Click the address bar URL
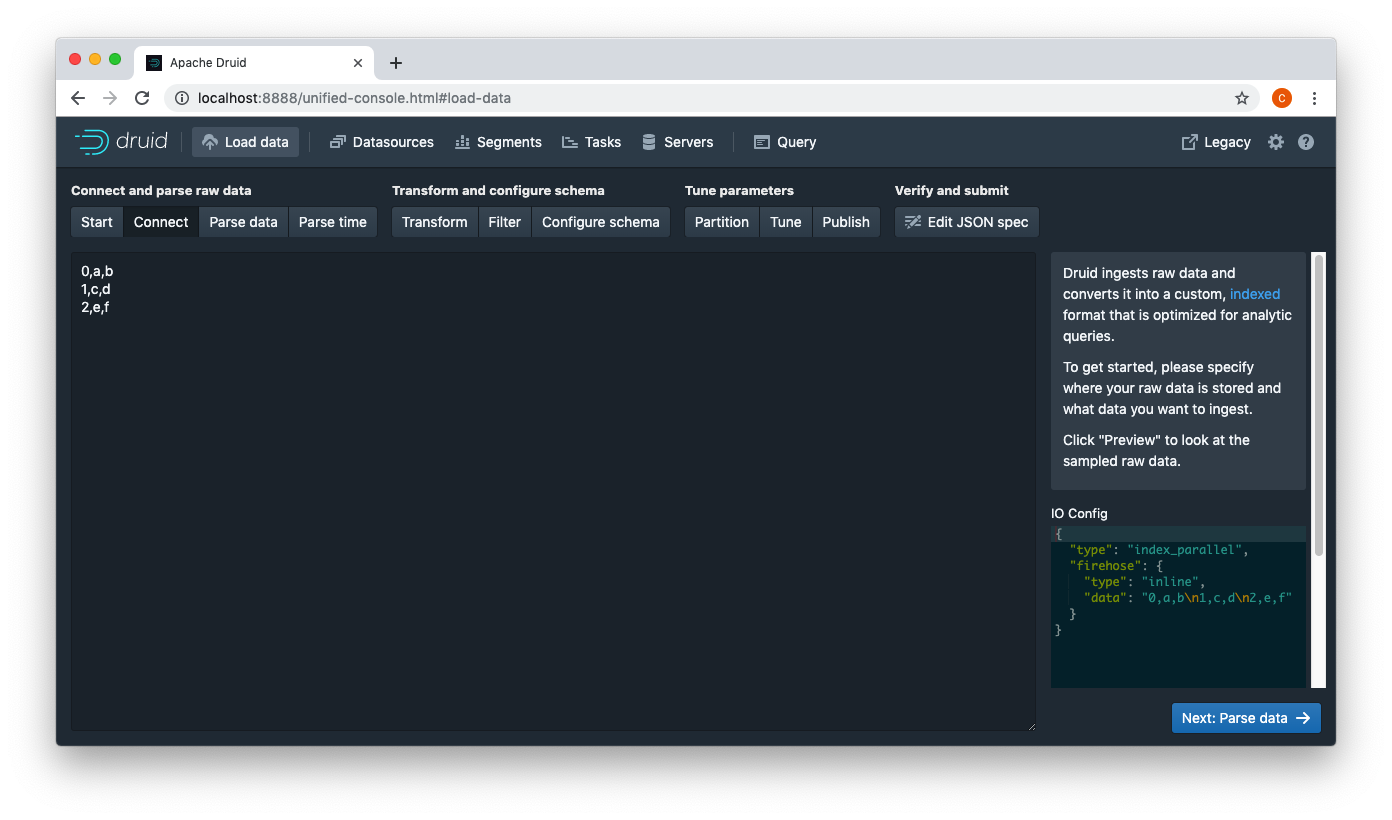1392x820 pixels. point(354,98)
